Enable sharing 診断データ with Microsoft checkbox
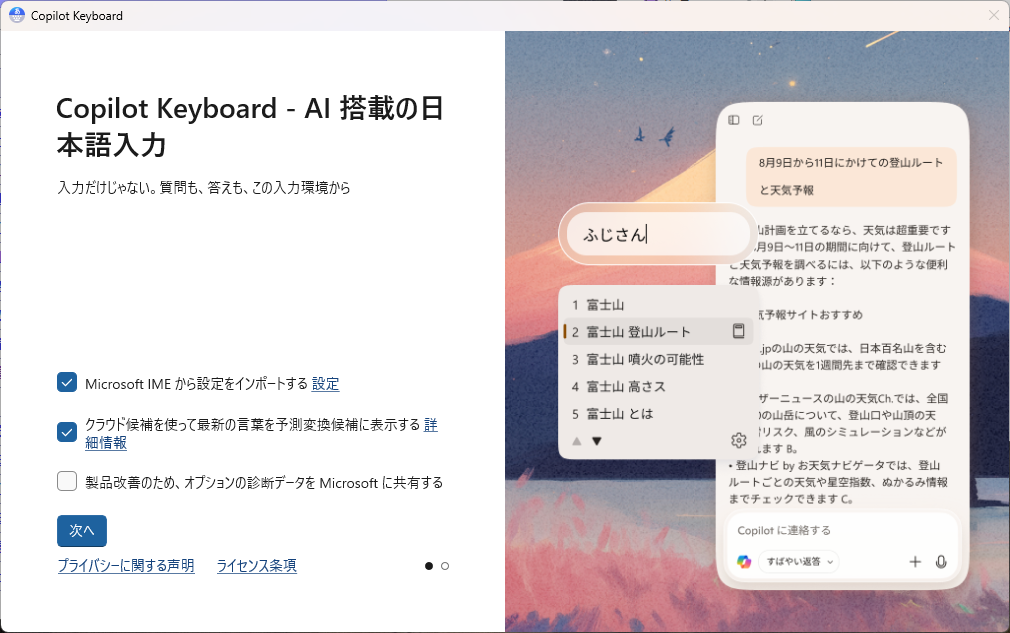The height and width of the screenshot is (633, 1010). pyautogui.click(x=67, y=481)
